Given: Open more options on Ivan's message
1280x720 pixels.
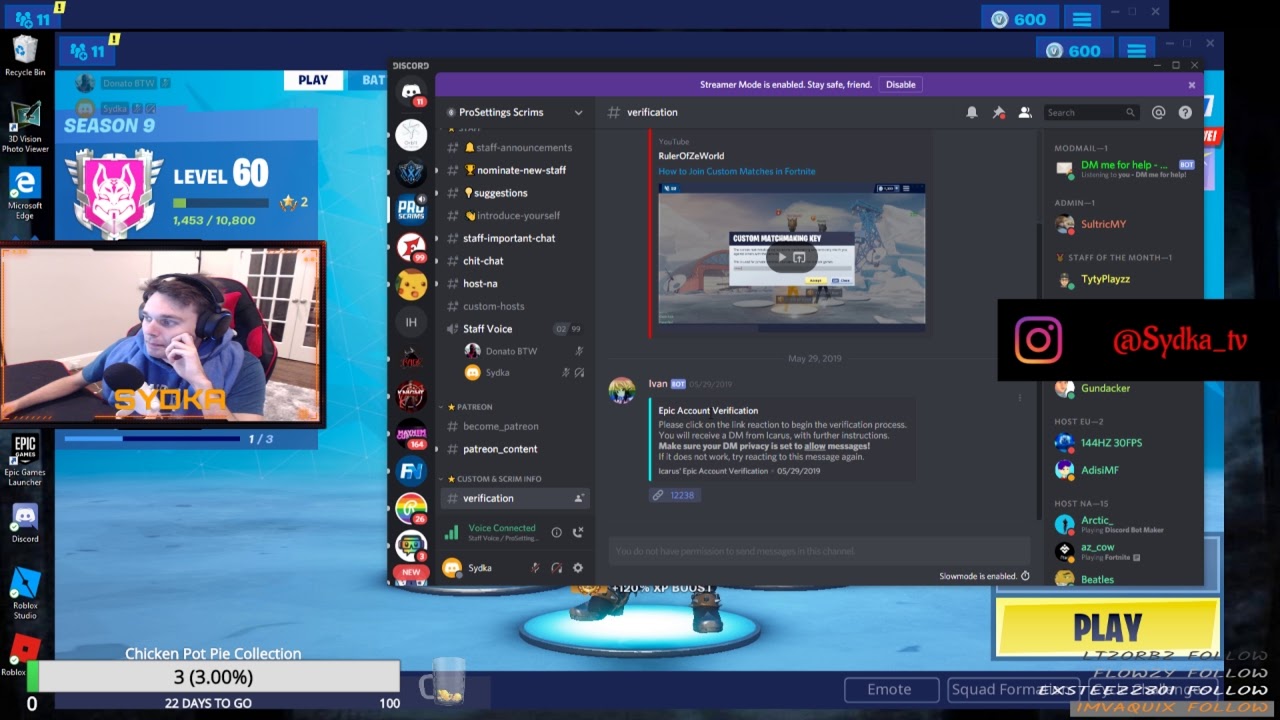Looking at the screenshot, I should click(x=1020, y=398).
